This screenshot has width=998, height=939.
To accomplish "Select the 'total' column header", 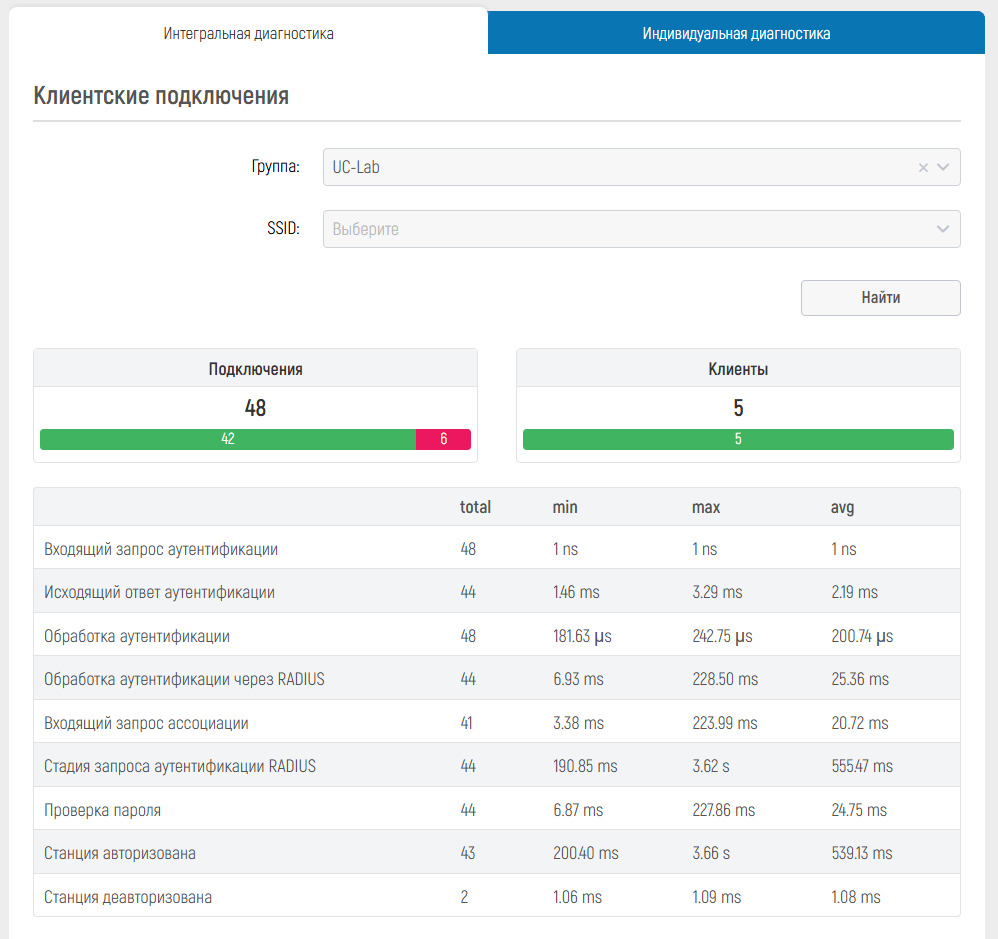I will pos(475,507).
